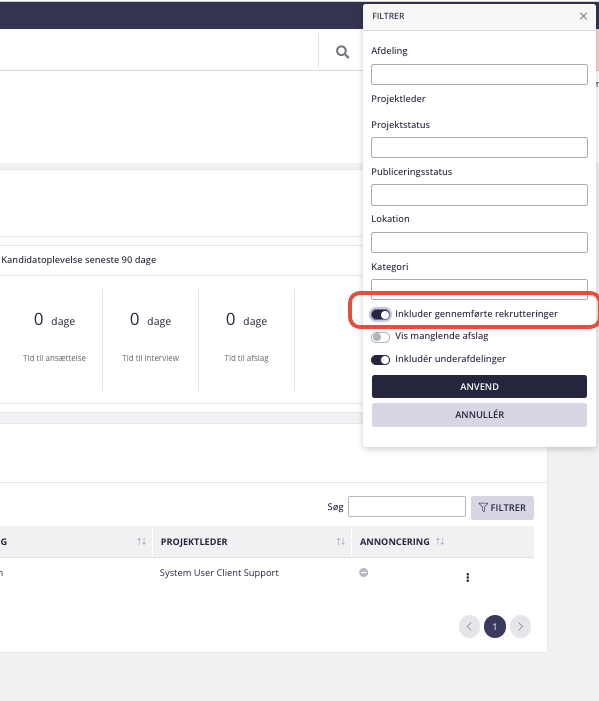The image size is (599, 701).
Task: Enable the Vis manglende afslag toggle
Action: [380, 337]
